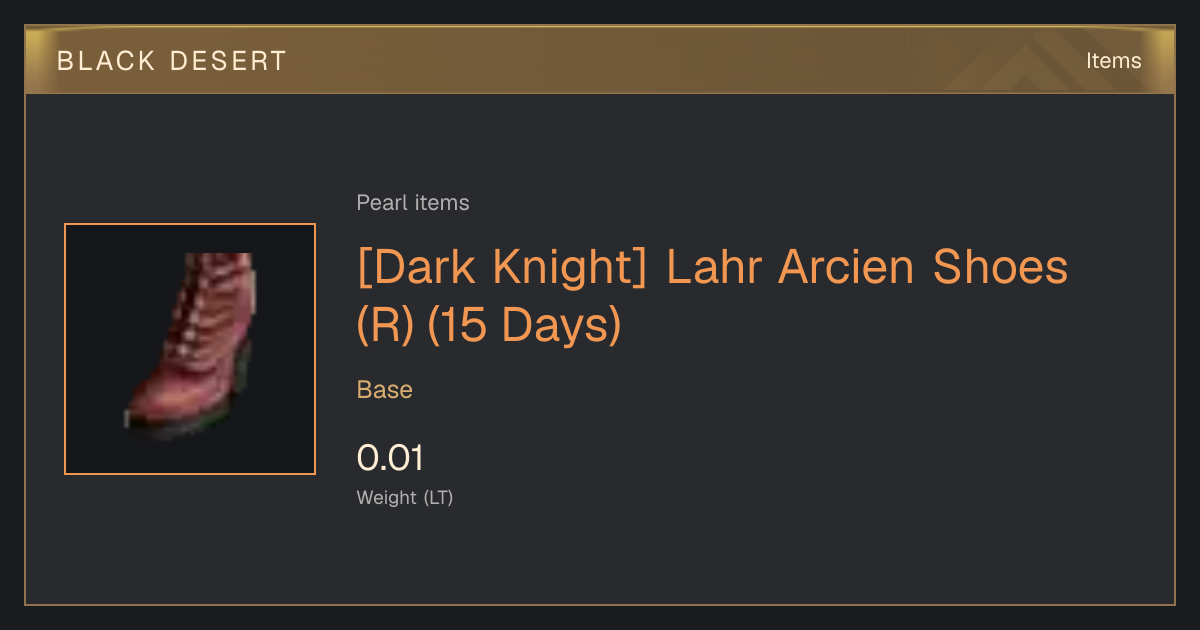This screenshot has width=1200, height=630.
Task: Click the red boot item icon
Action: 190,347
